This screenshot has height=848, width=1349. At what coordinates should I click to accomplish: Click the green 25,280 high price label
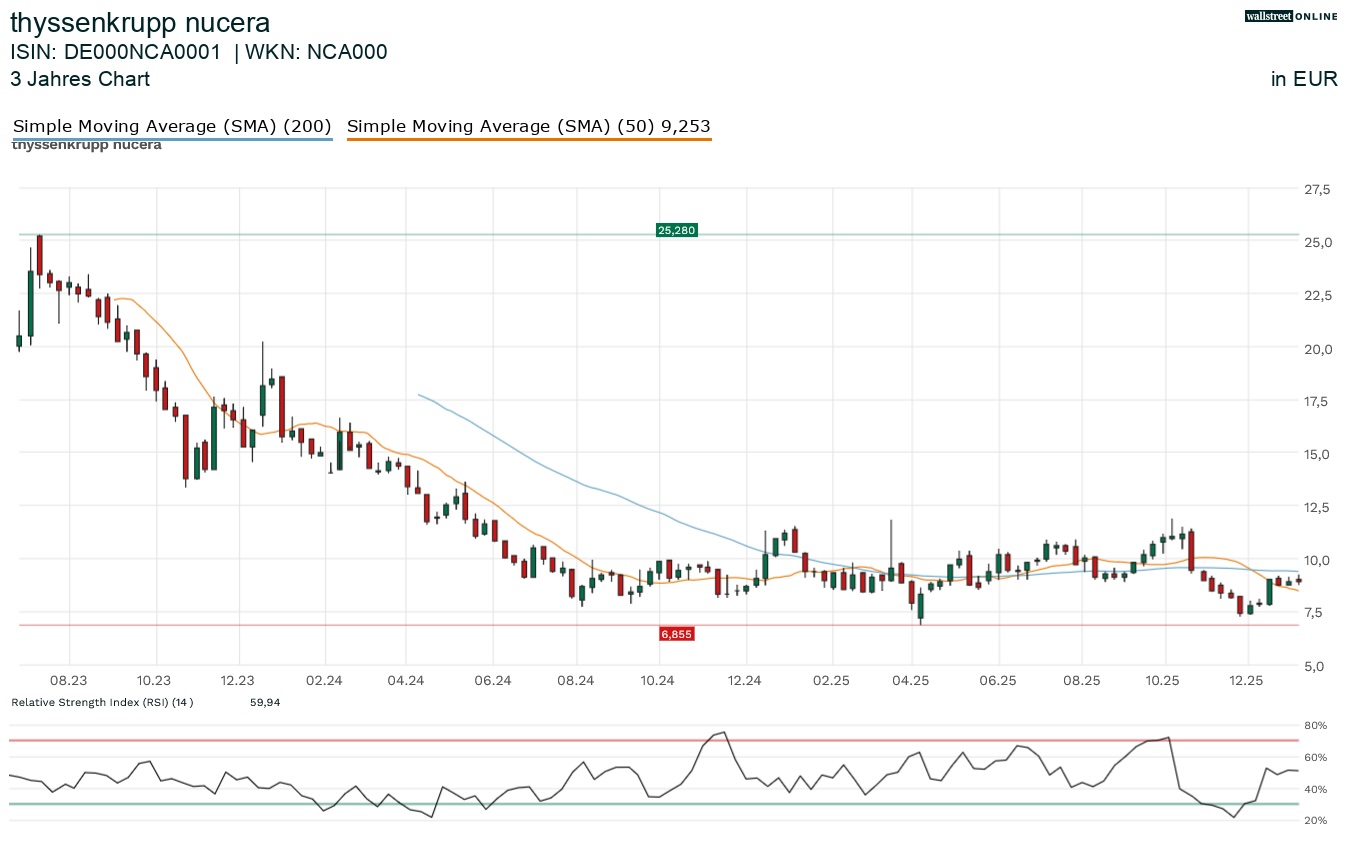point(676,230)
